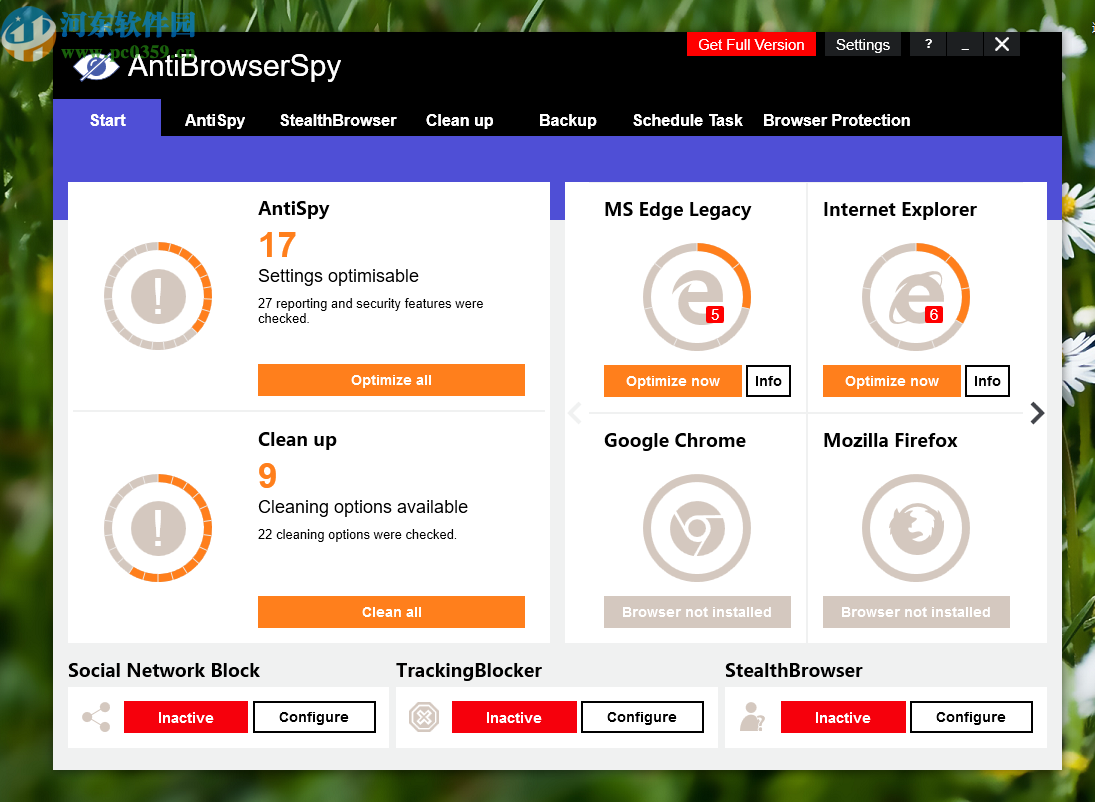This screenshot has height=802, width=1095.
Task: Click the TrackingBlocker crossed-circle icon
Action: (423, 717)
